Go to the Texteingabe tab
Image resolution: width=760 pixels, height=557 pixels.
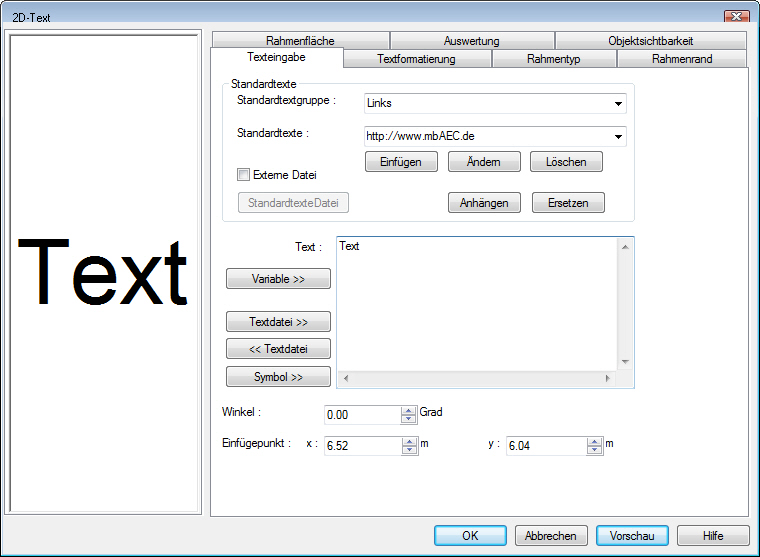pyautogui.click(x=276, y=57)
